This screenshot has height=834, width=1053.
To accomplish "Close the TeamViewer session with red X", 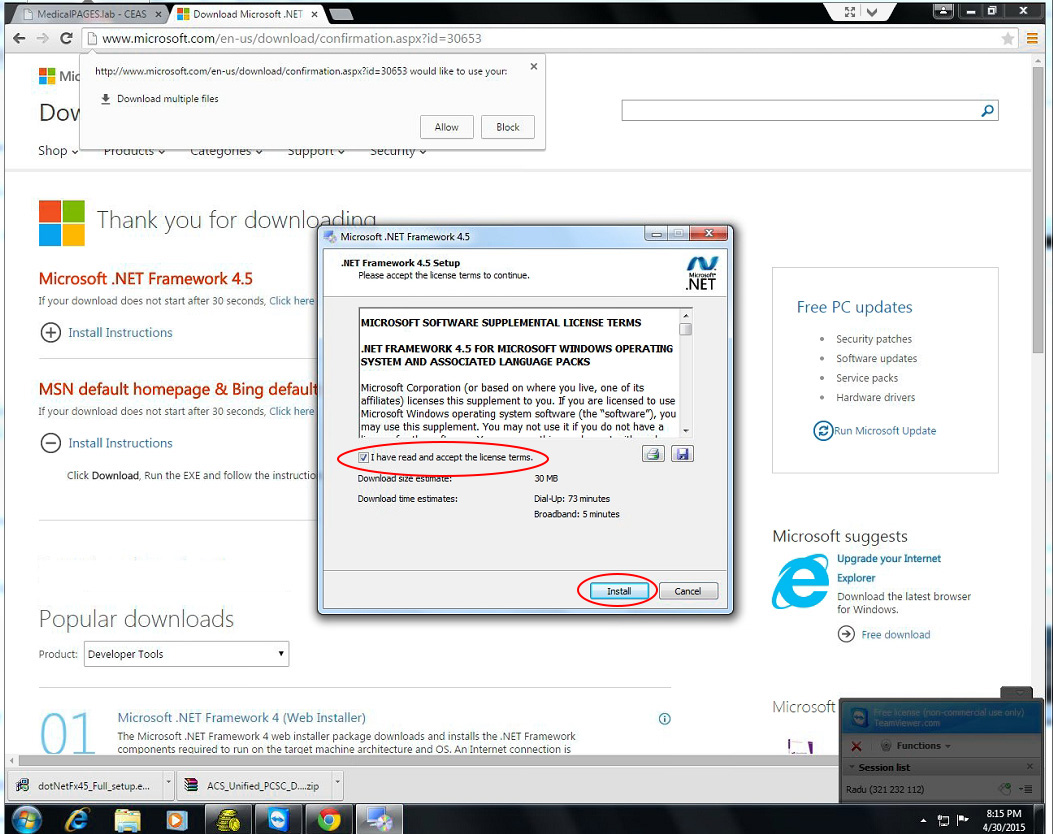I will (x=856, y=746).
